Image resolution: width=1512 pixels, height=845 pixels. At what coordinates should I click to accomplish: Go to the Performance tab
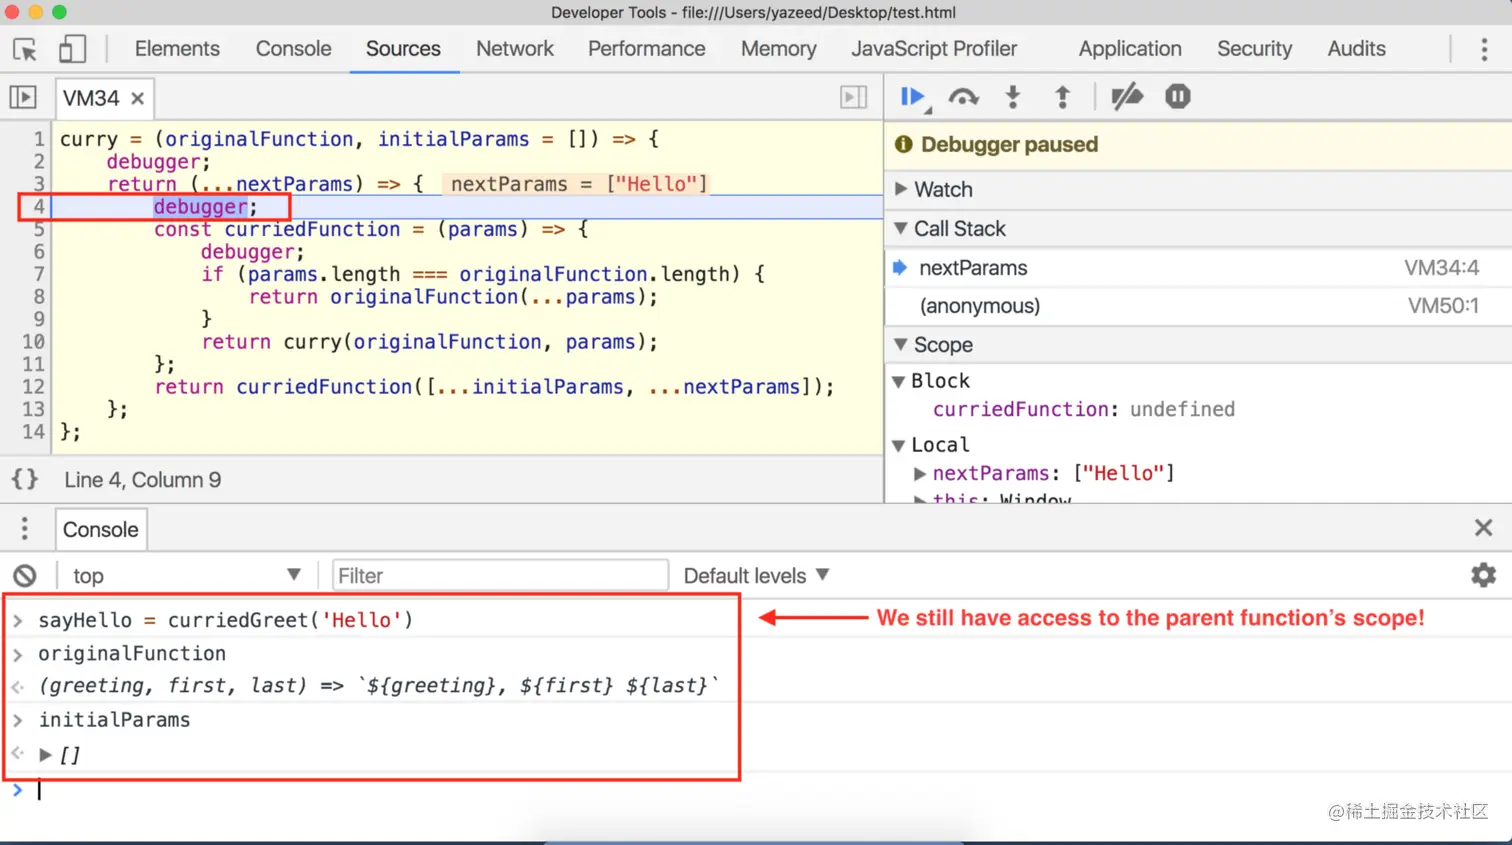point(646,49)
